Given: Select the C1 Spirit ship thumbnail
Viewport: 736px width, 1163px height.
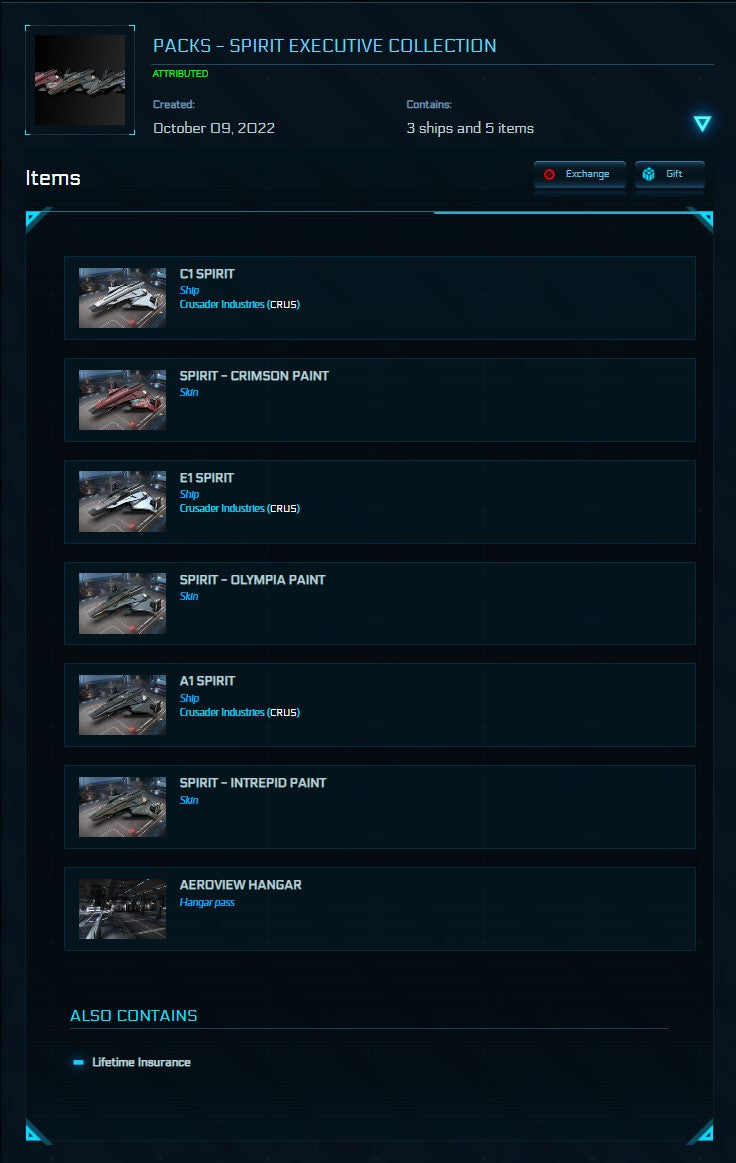Looking at the screenshot, I should coord(122,297).
